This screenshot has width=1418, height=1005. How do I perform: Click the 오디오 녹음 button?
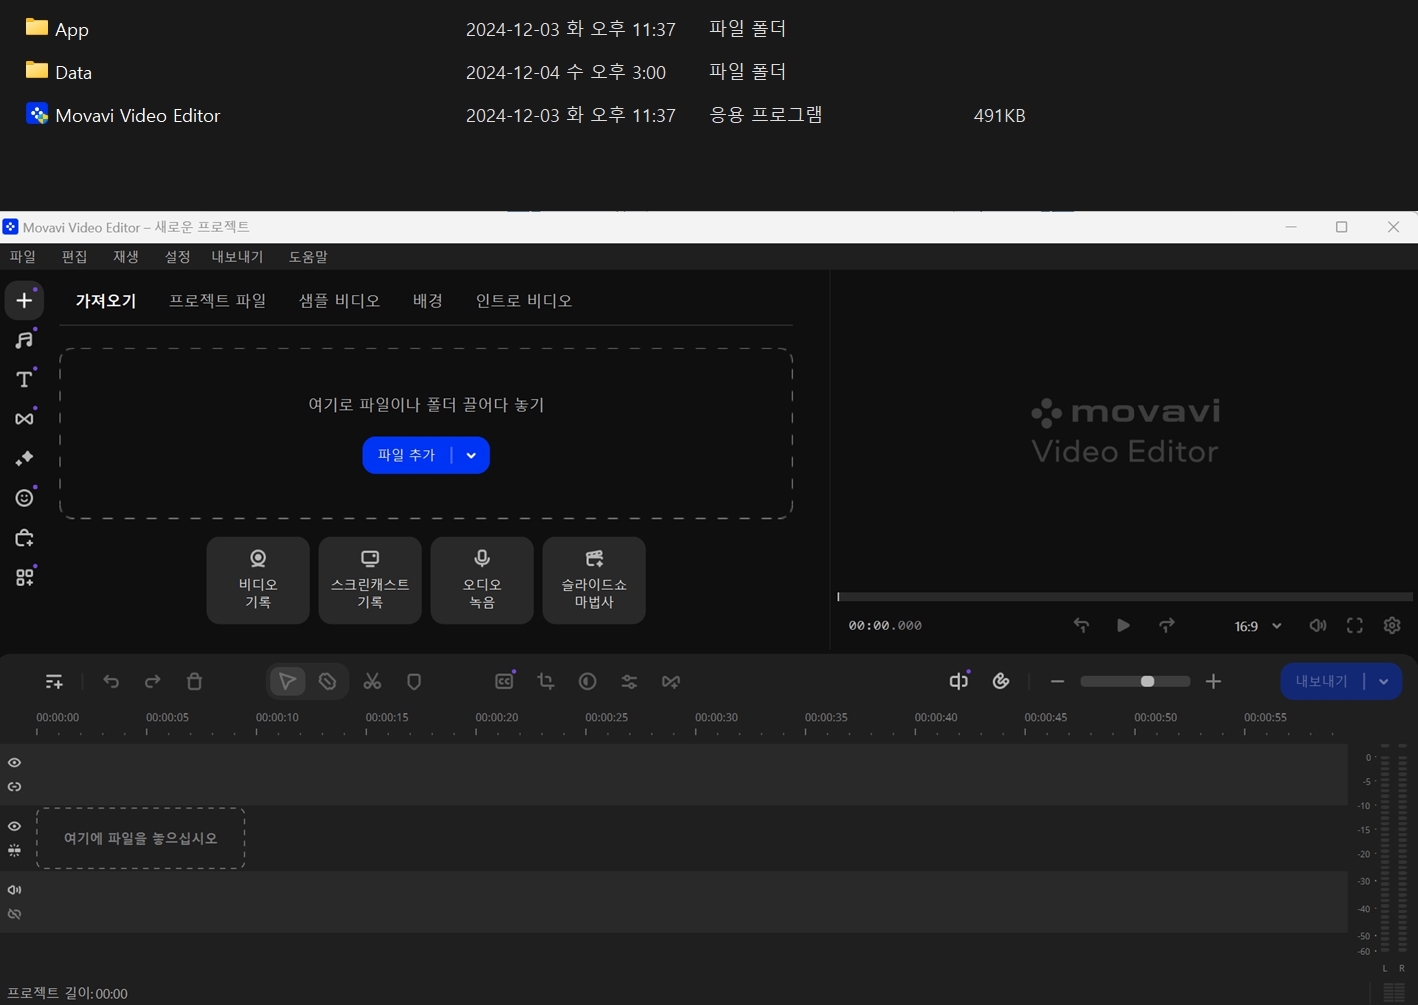[x=482, y=581]
